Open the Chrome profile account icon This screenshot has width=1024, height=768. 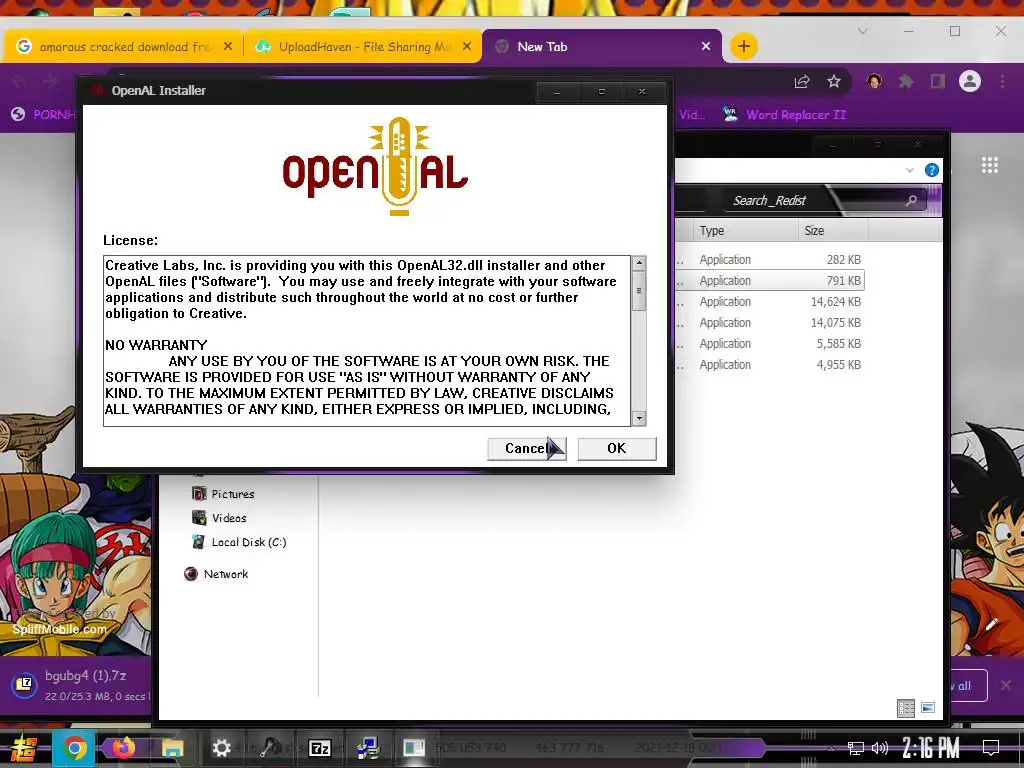970,82
